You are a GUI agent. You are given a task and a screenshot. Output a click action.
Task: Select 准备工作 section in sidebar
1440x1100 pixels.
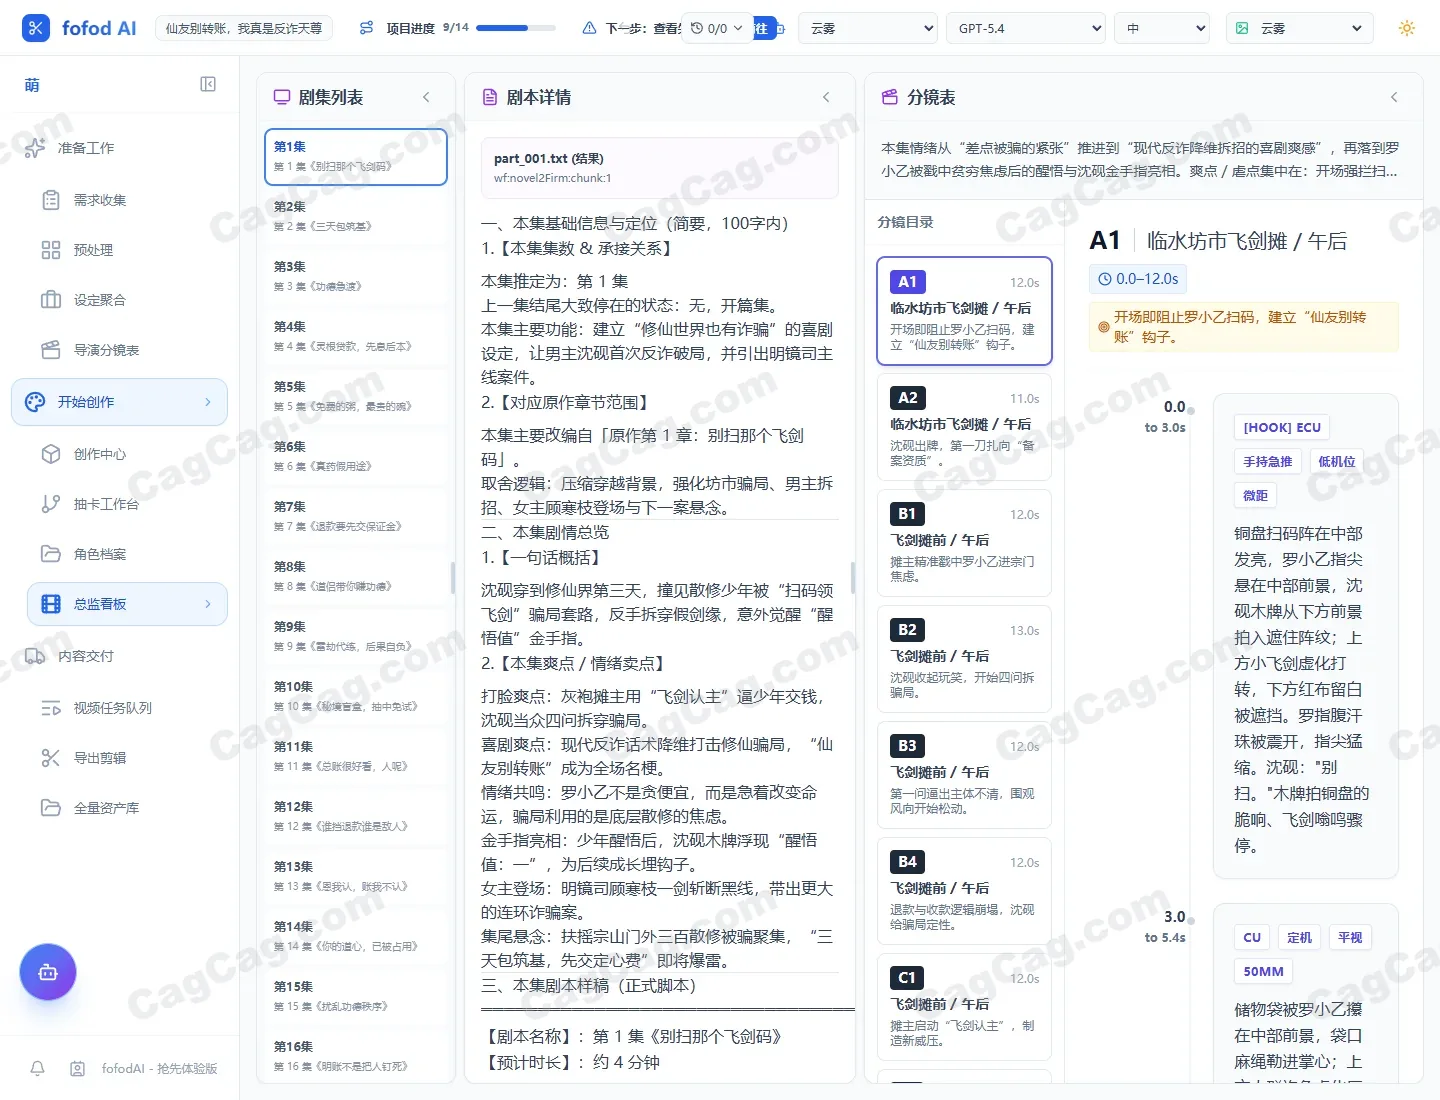click(119, 148)
